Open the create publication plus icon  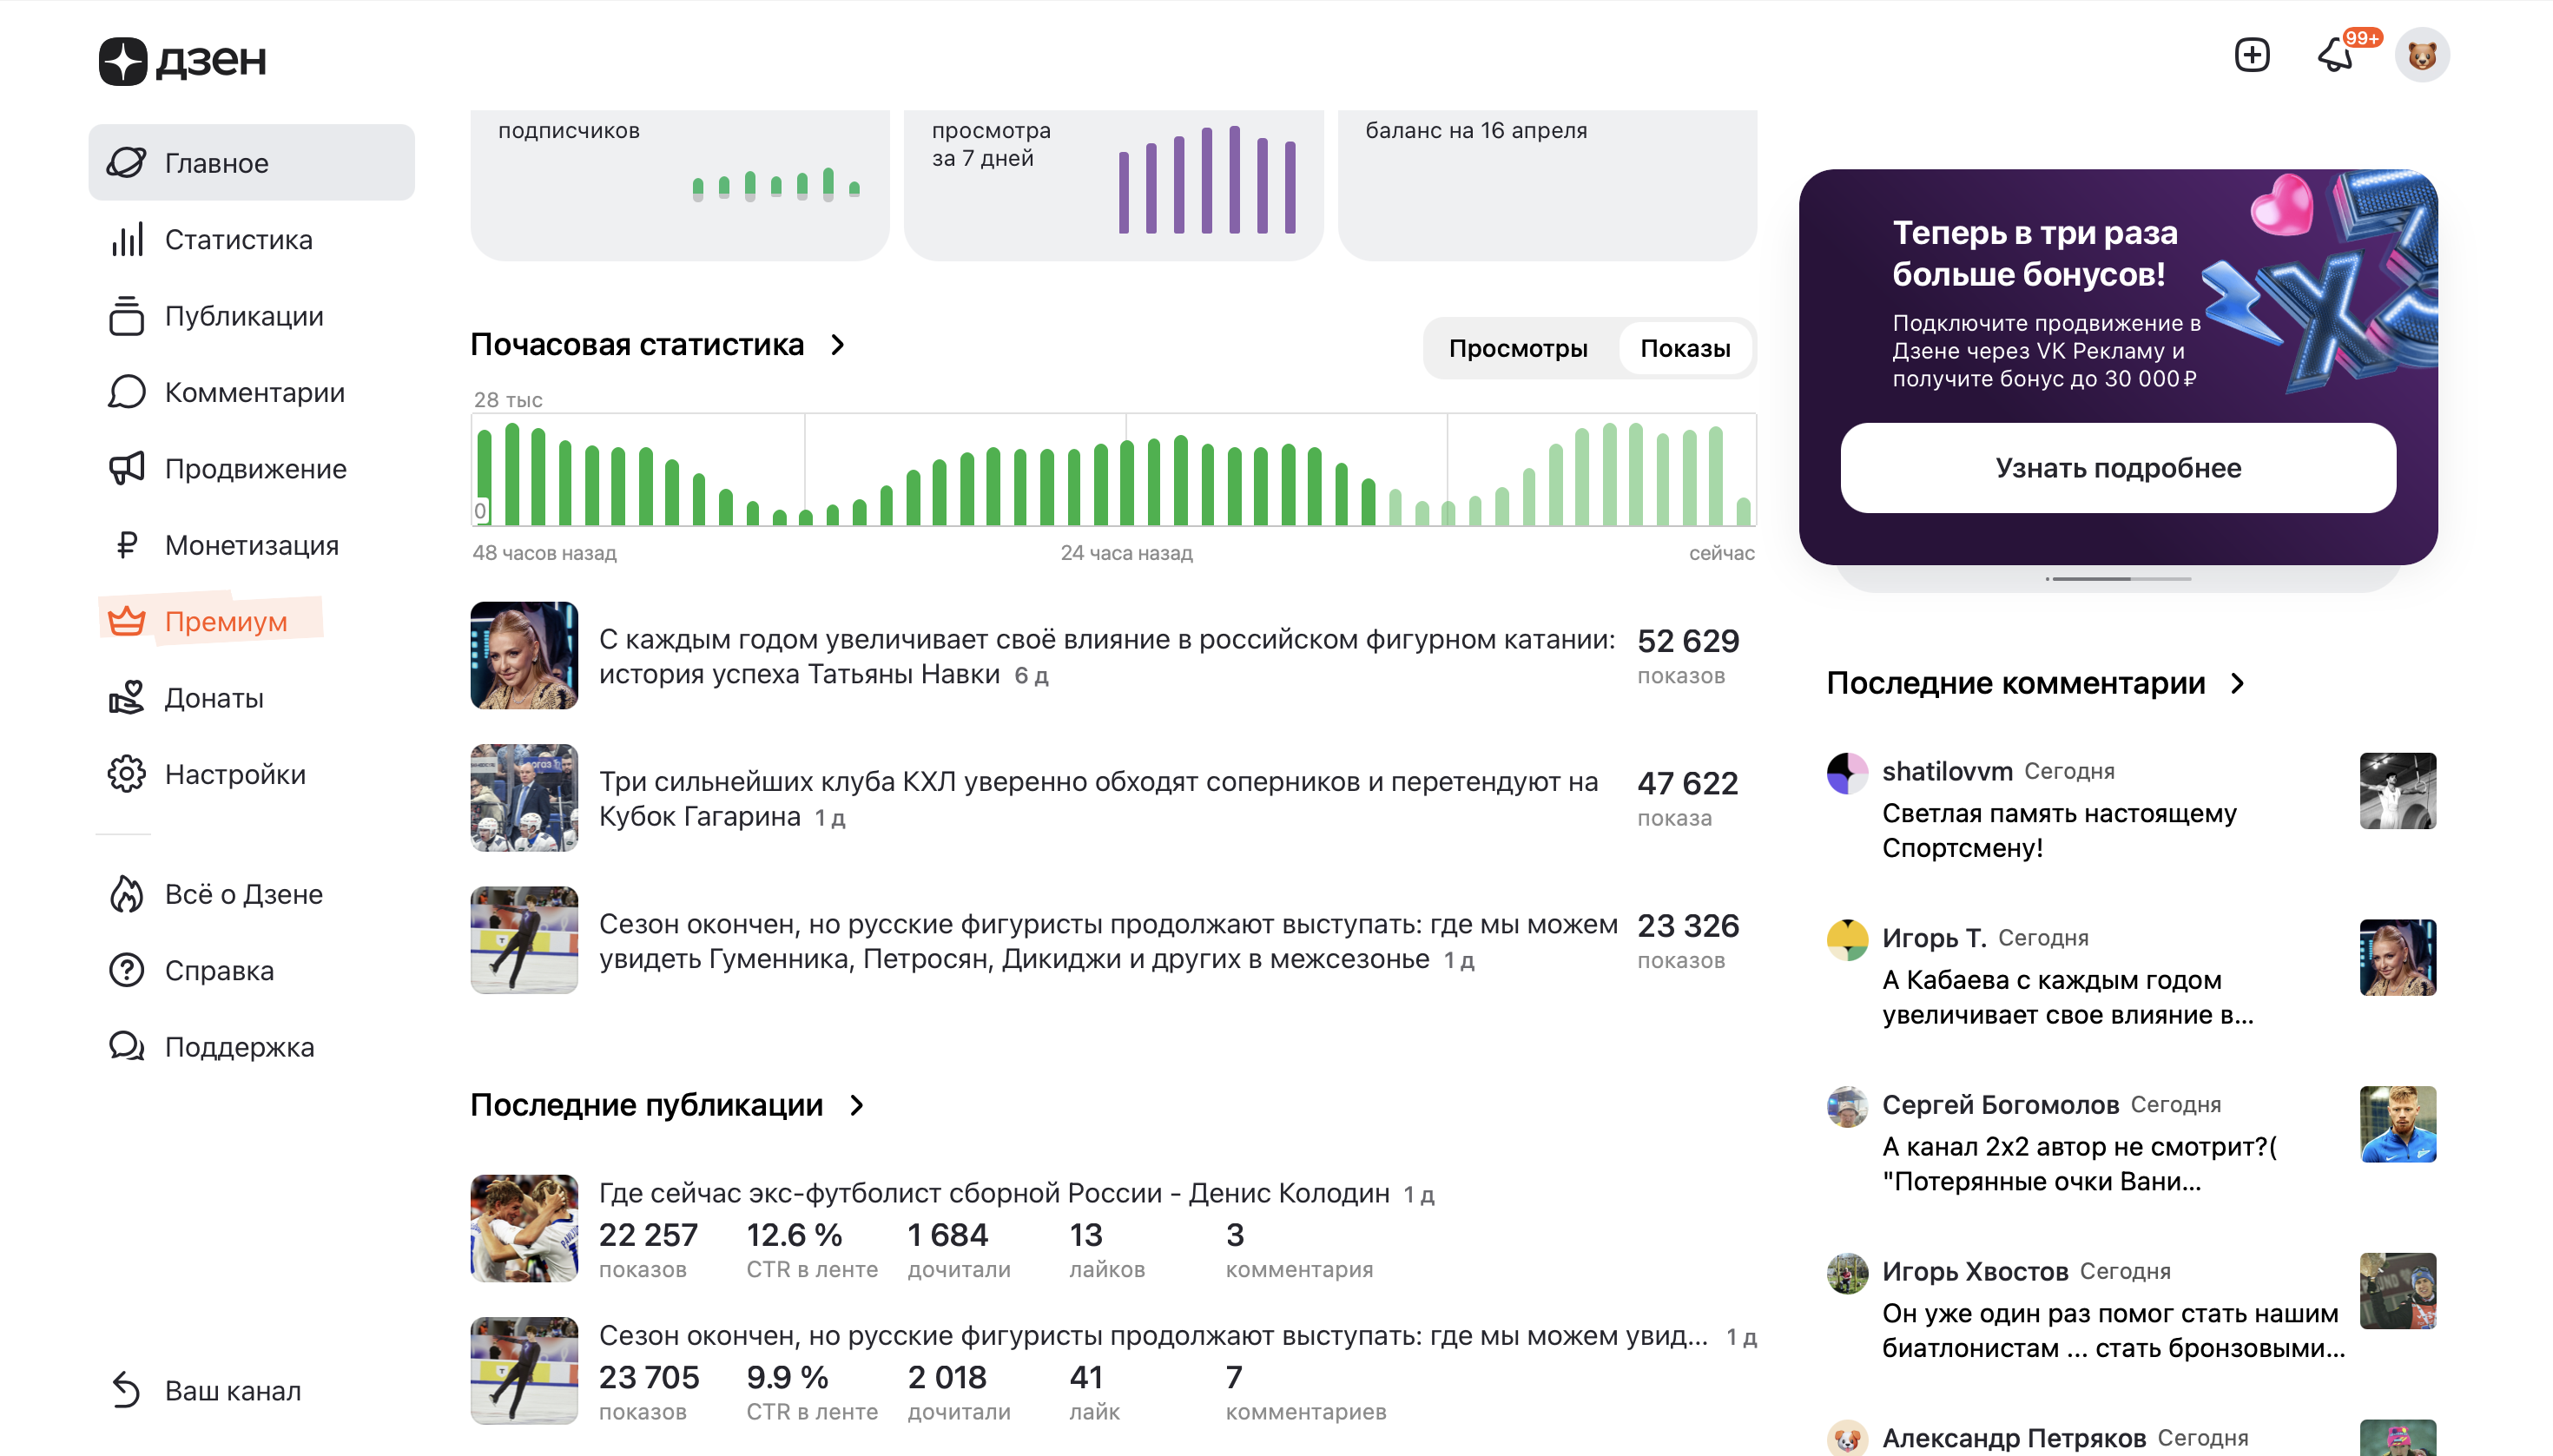(x=2251, y=55)
